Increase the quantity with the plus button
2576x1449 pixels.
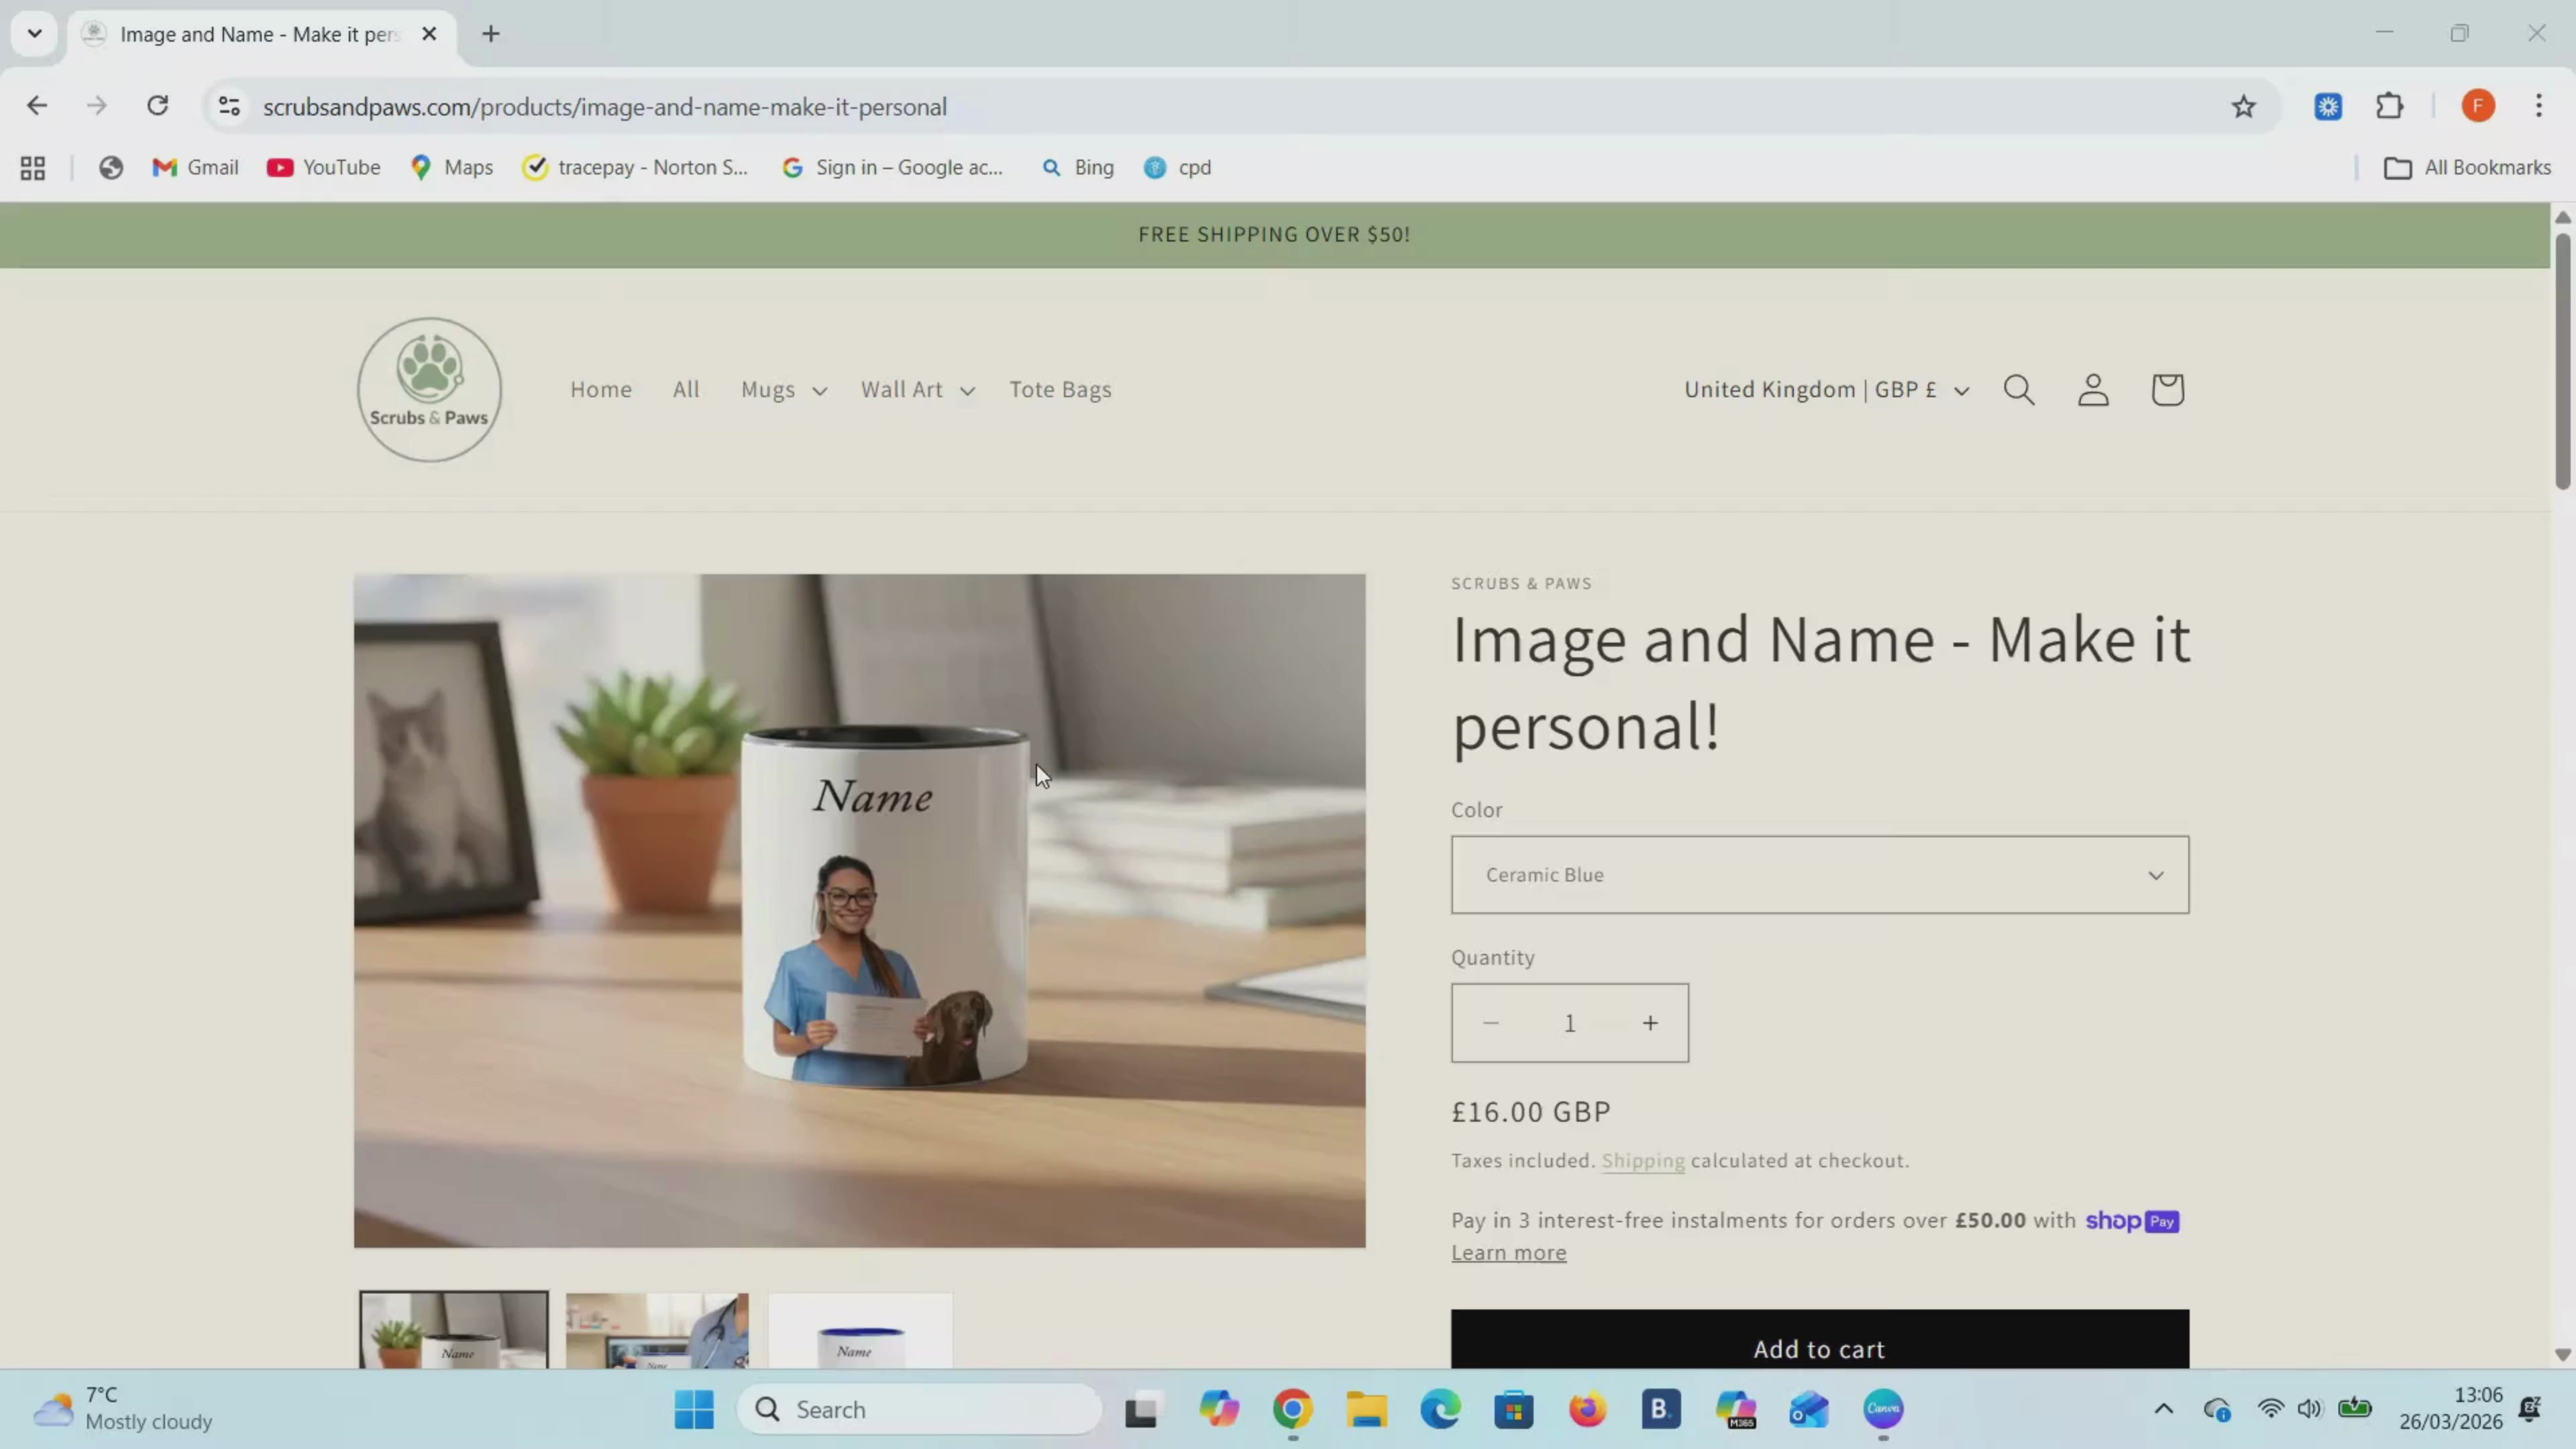pyautogui.click(x=1650, y=1023)
